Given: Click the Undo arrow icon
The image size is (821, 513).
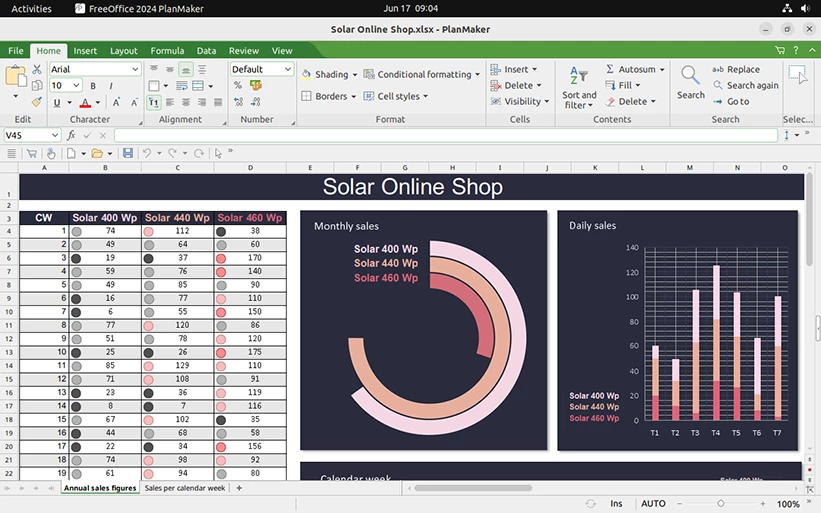Looking at the screenshot, I should coord(147,153).
